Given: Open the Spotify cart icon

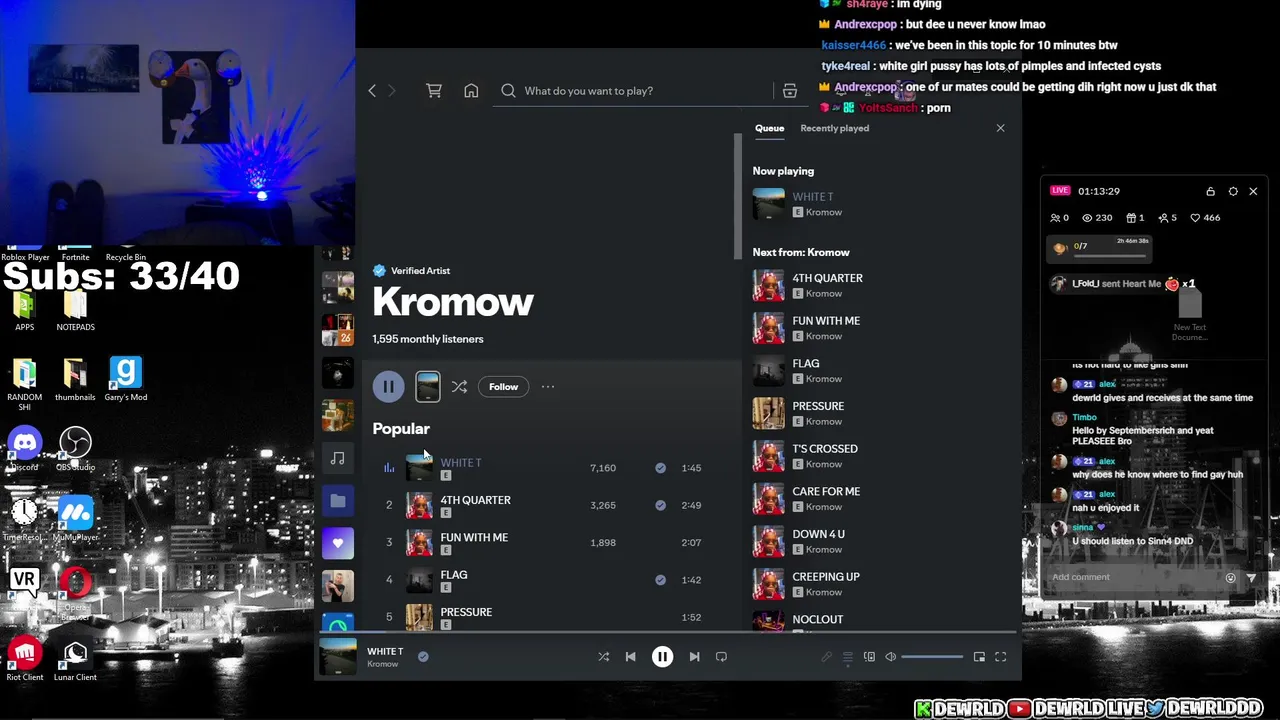Looking at the screenshot, I should tap(434, 91).
